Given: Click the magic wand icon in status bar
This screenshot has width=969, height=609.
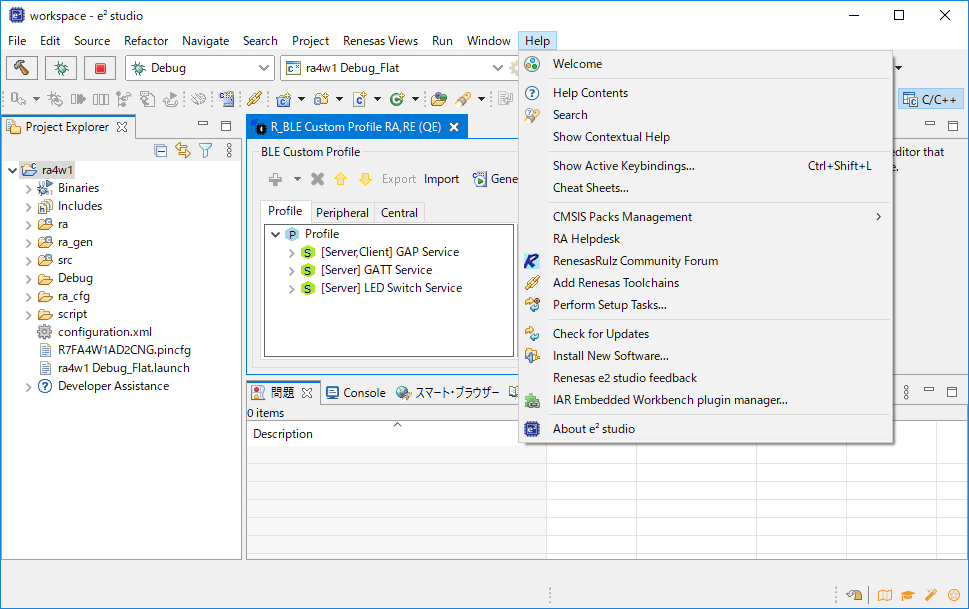Looking at the screenshot, I should click(931, 595).
